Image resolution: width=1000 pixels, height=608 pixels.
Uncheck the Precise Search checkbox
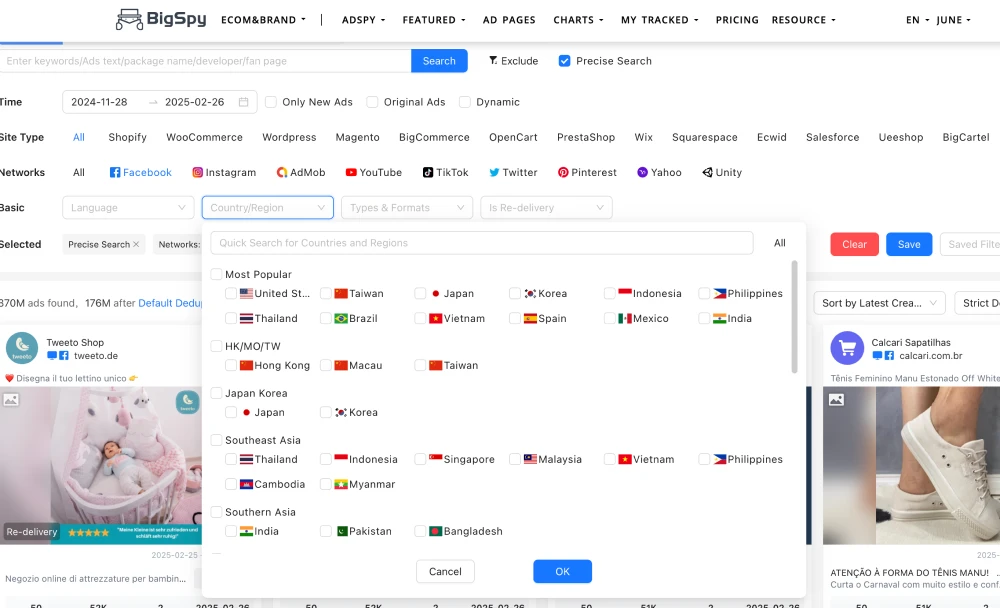565,61
